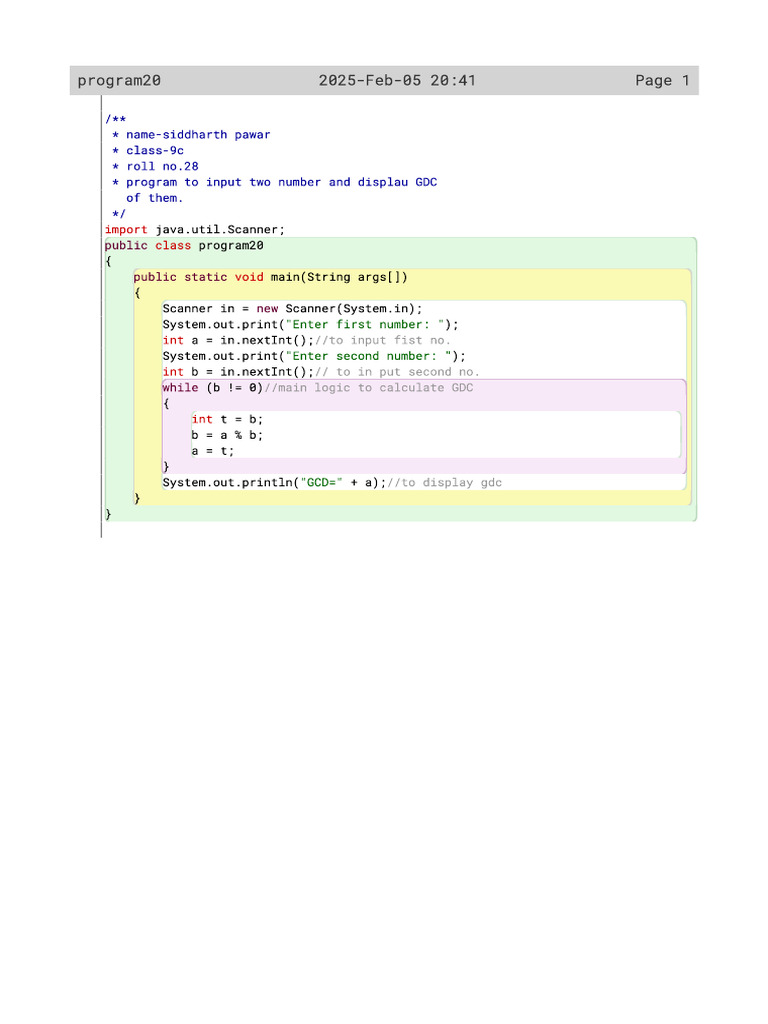Click the '//main logic to calculate GDC' comment
768x1024 pixels.
[x=369, y=387]
